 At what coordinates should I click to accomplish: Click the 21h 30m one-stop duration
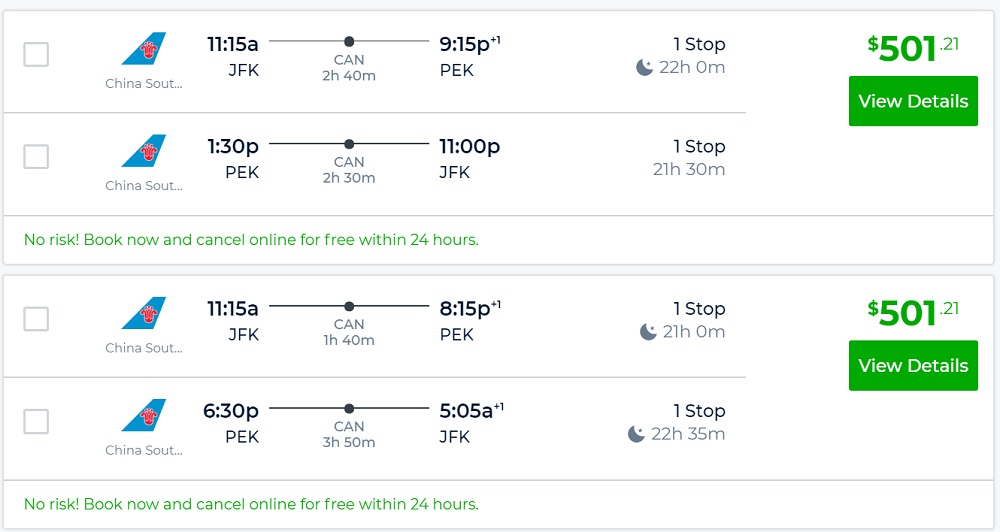pos(689,170)
